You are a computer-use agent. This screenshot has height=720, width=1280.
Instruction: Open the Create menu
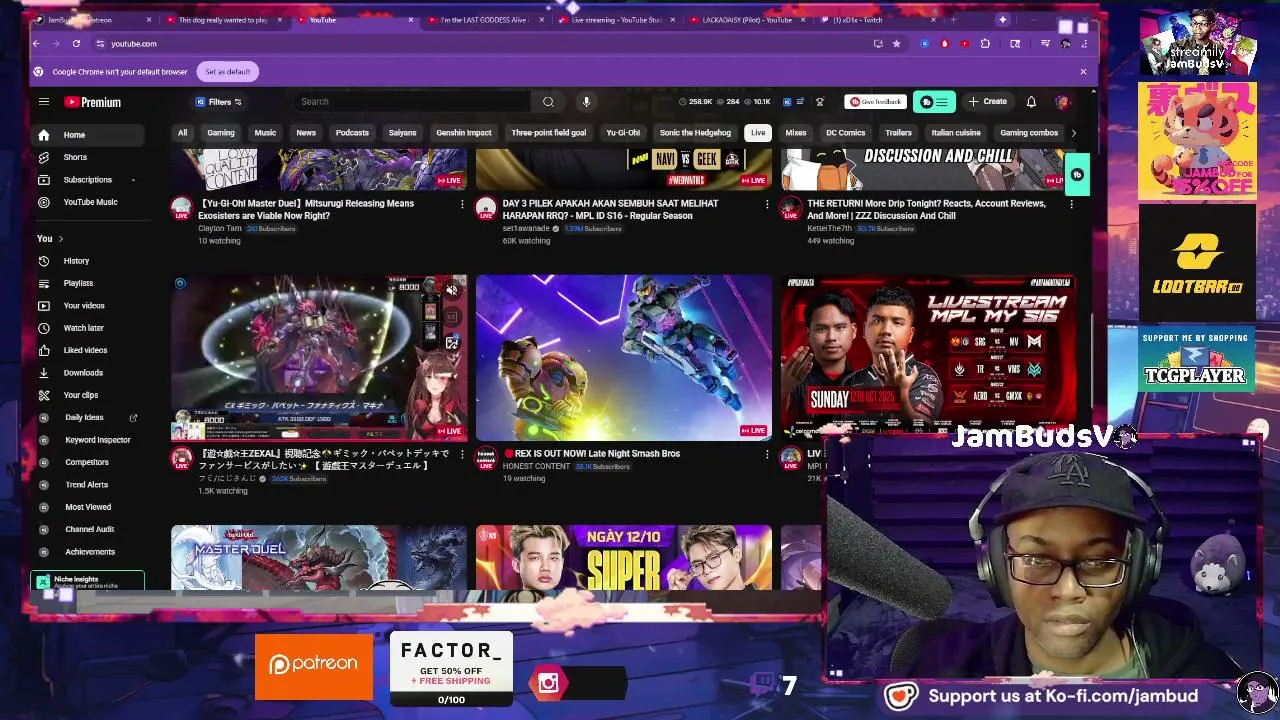coord(987,102)
